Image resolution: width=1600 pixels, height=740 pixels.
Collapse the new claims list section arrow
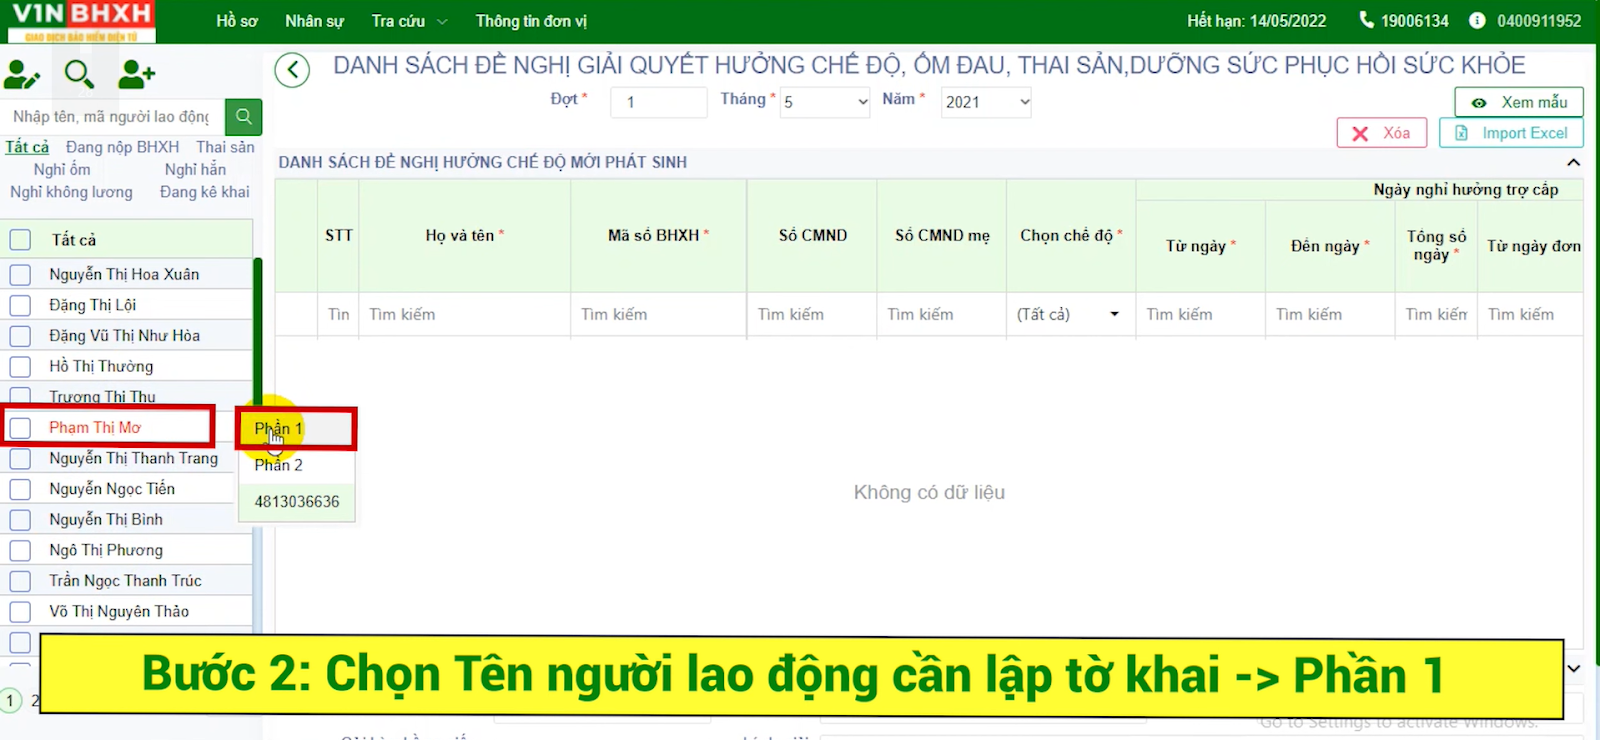pos(1573,162)
